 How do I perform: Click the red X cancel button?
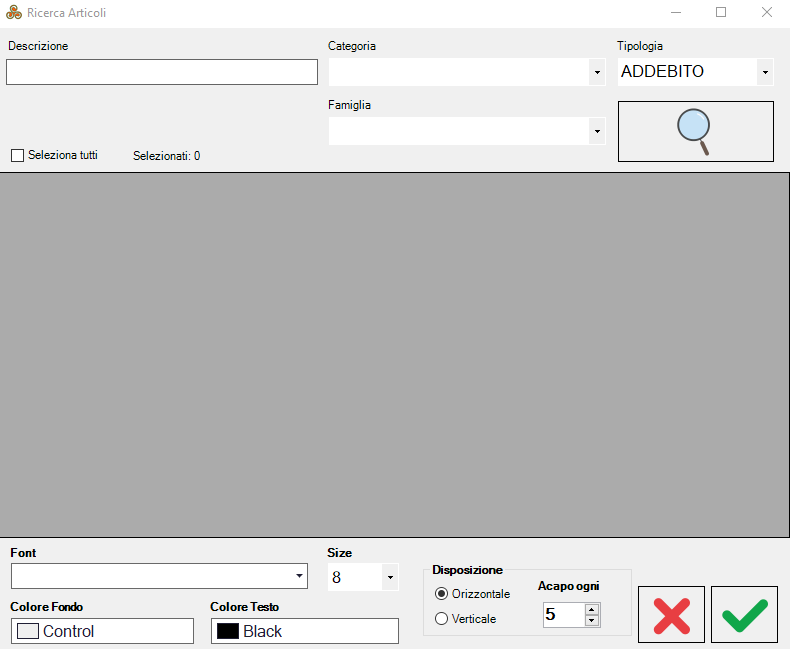(671, 614)
